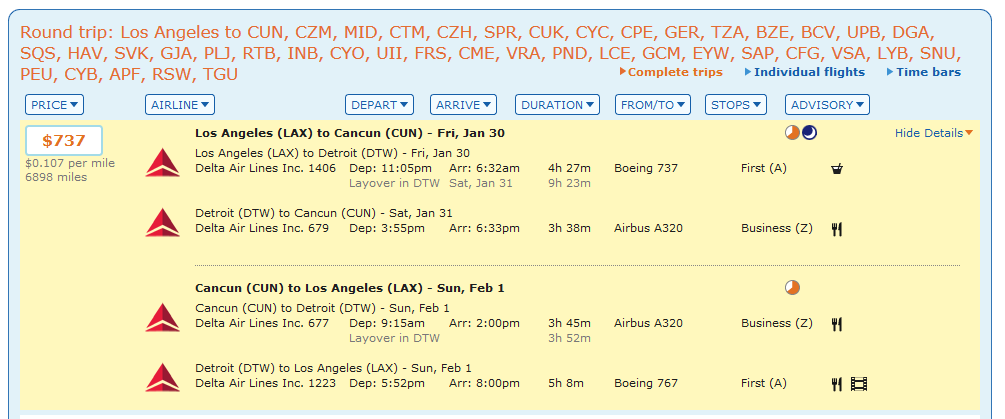
Task: Click the Delta logo beside flight 1406
Action: click(162, 161)
